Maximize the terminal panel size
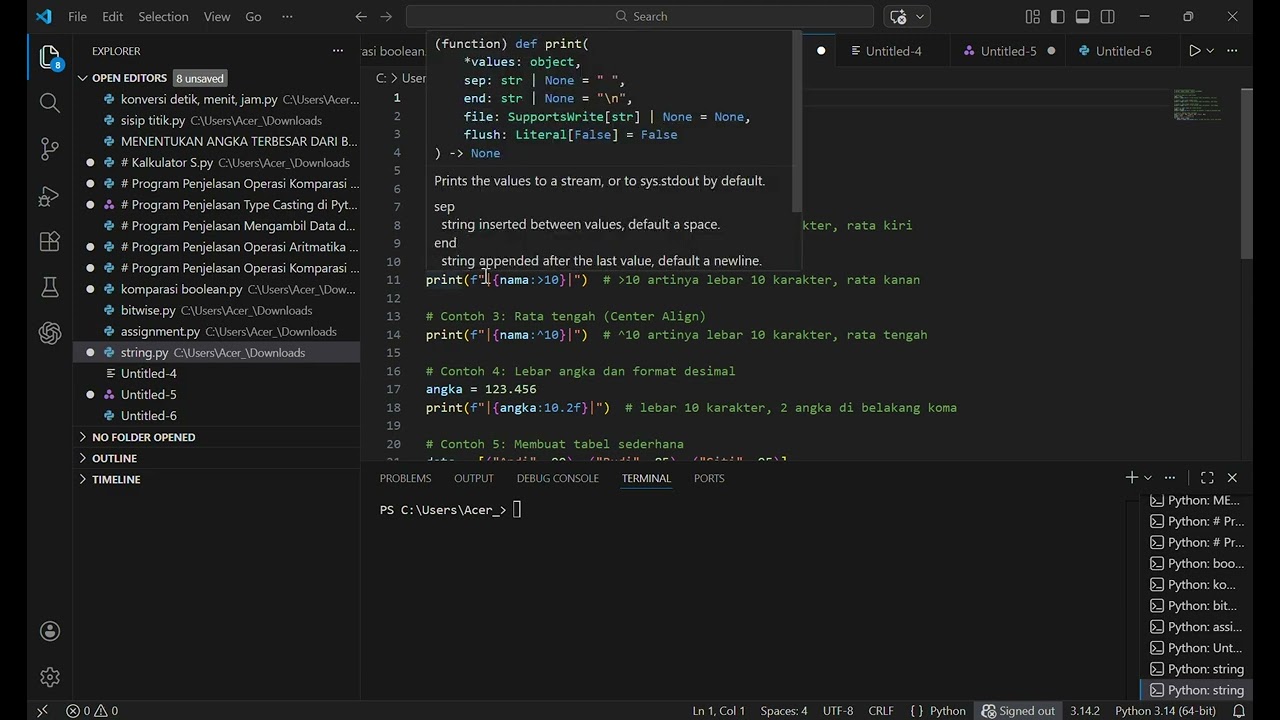This screenshot has width=1280, height=720. pos(1207,478)
